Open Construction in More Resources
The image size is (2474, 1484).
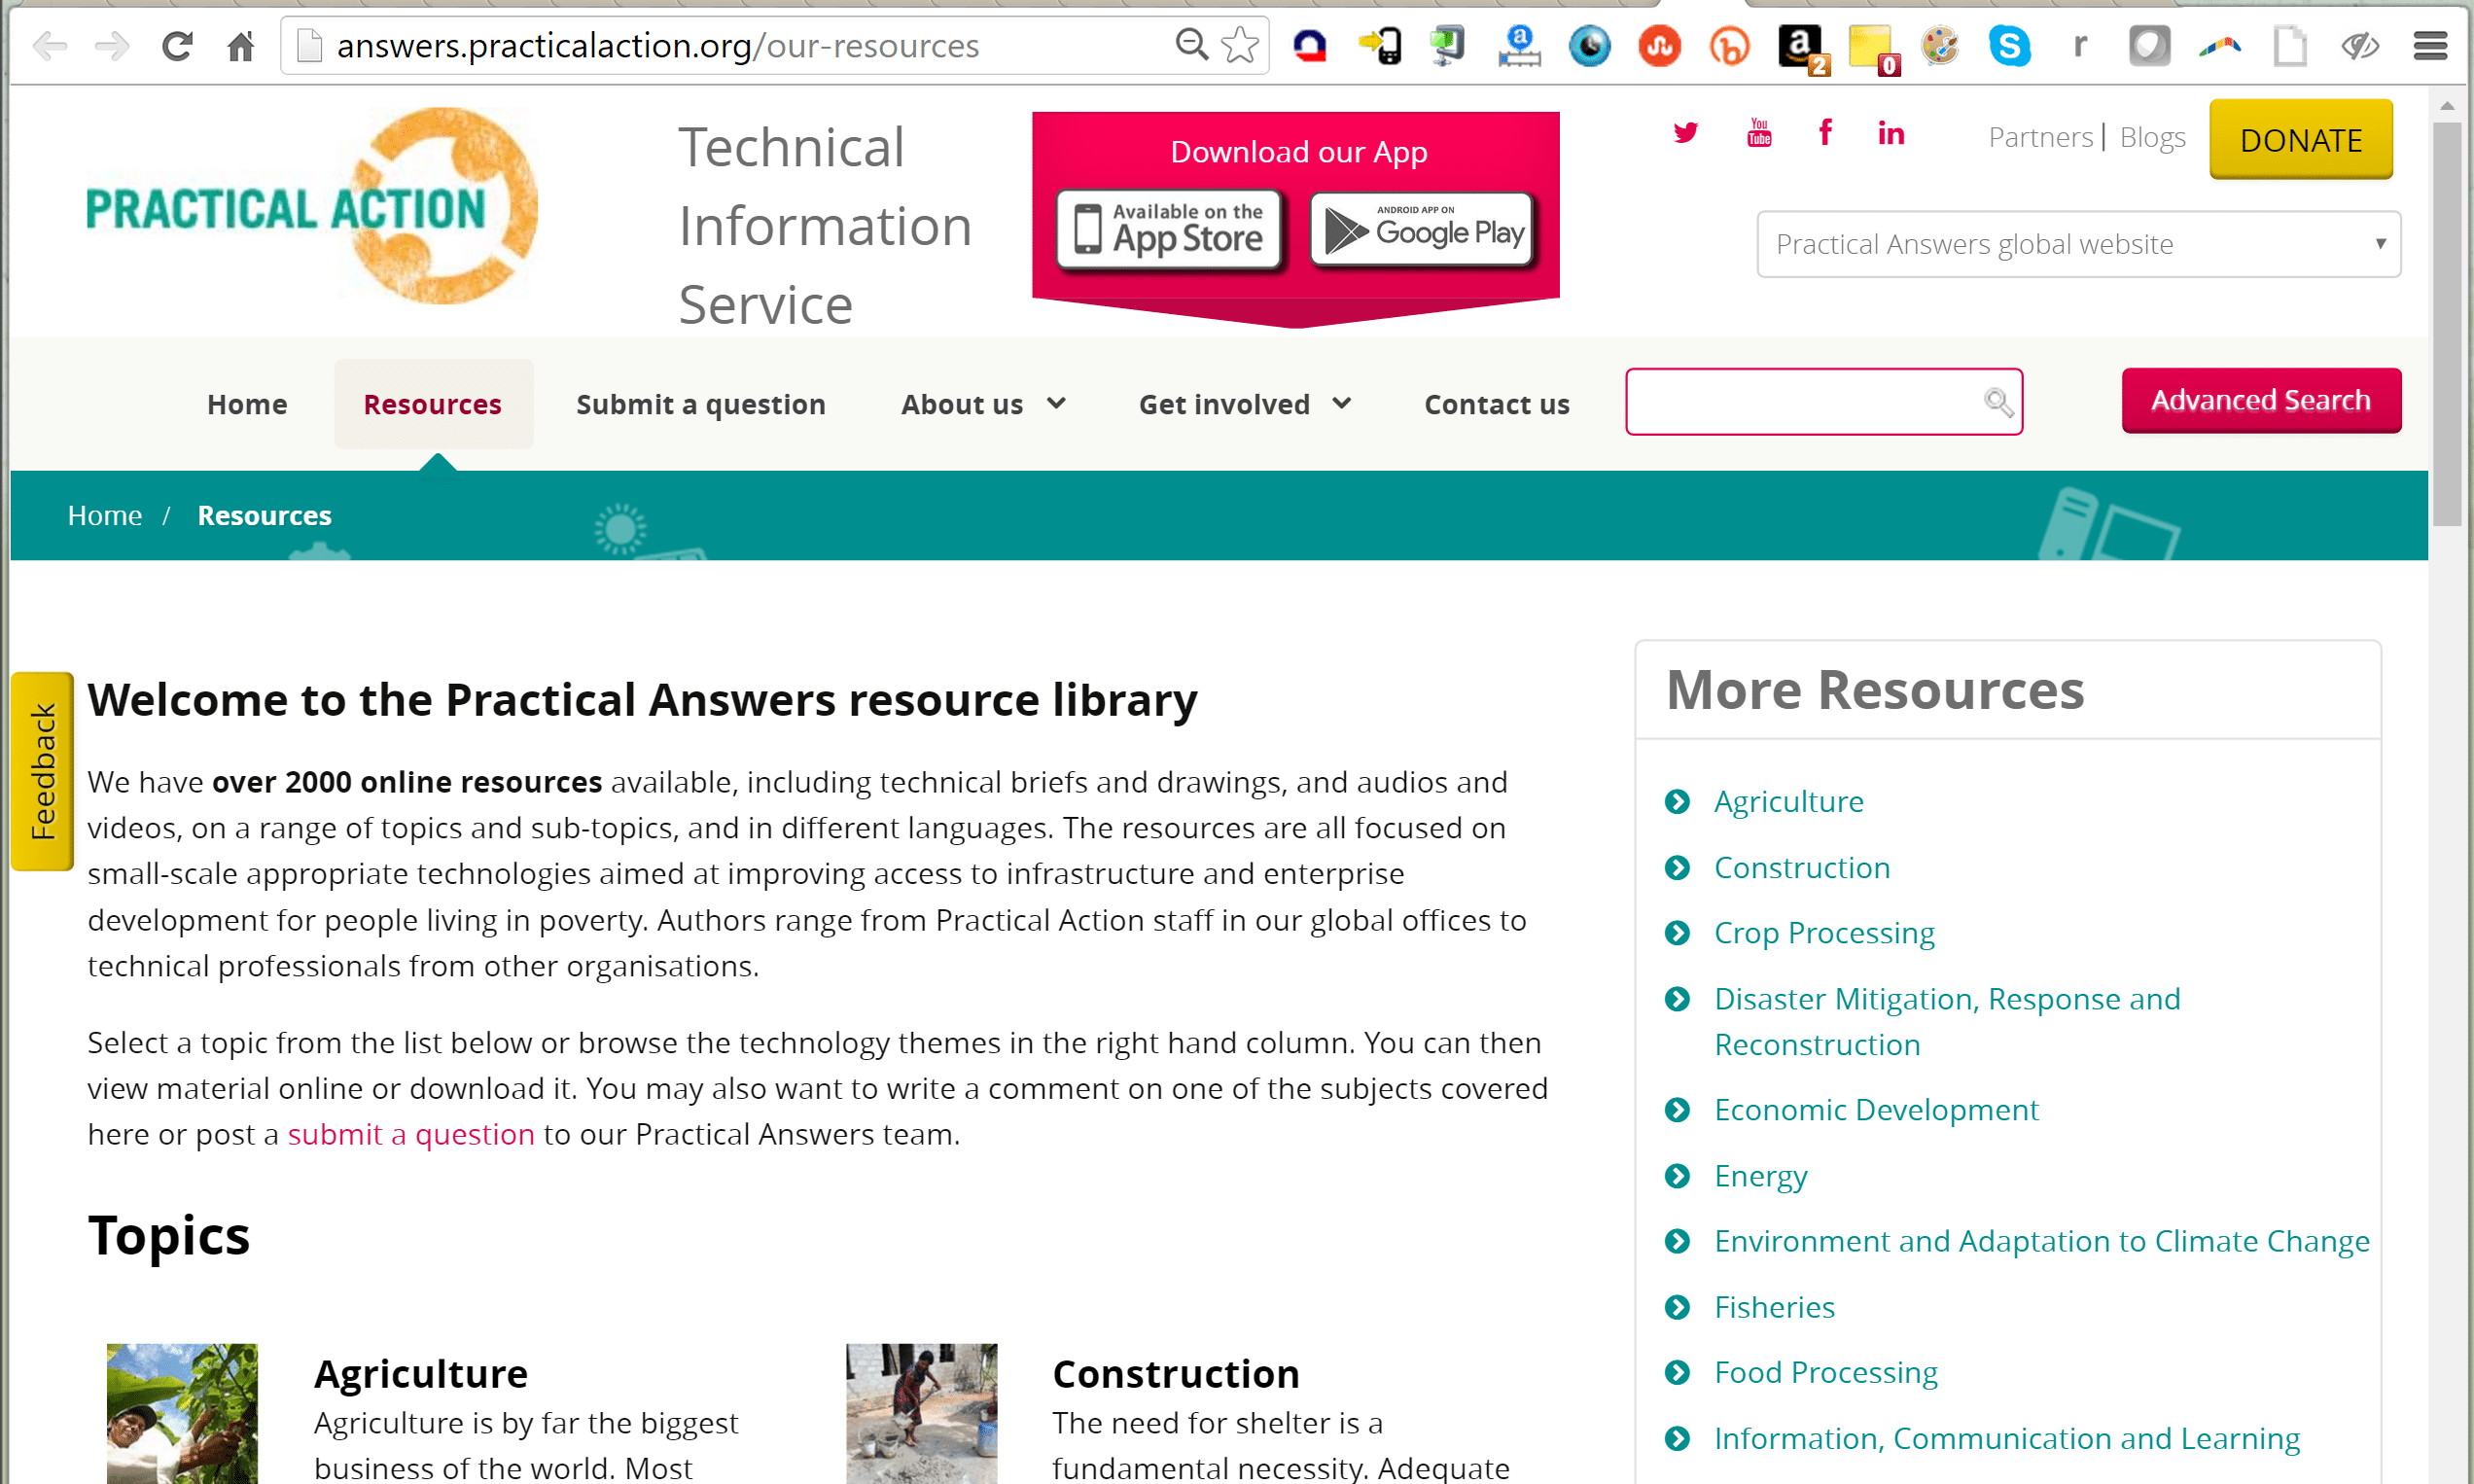tap(1802, 867)
